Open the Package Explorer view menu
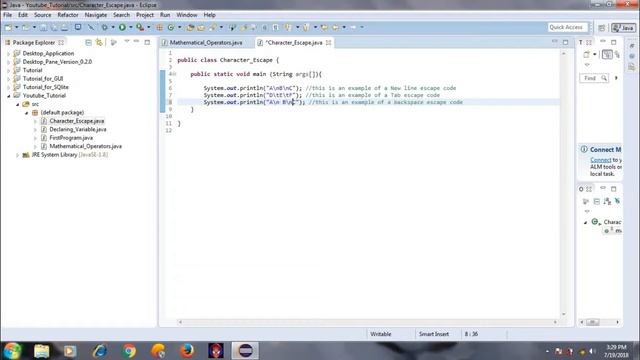The width and height of the screenshot is (640, 360). pyautogui.click(x=127, y=42)
